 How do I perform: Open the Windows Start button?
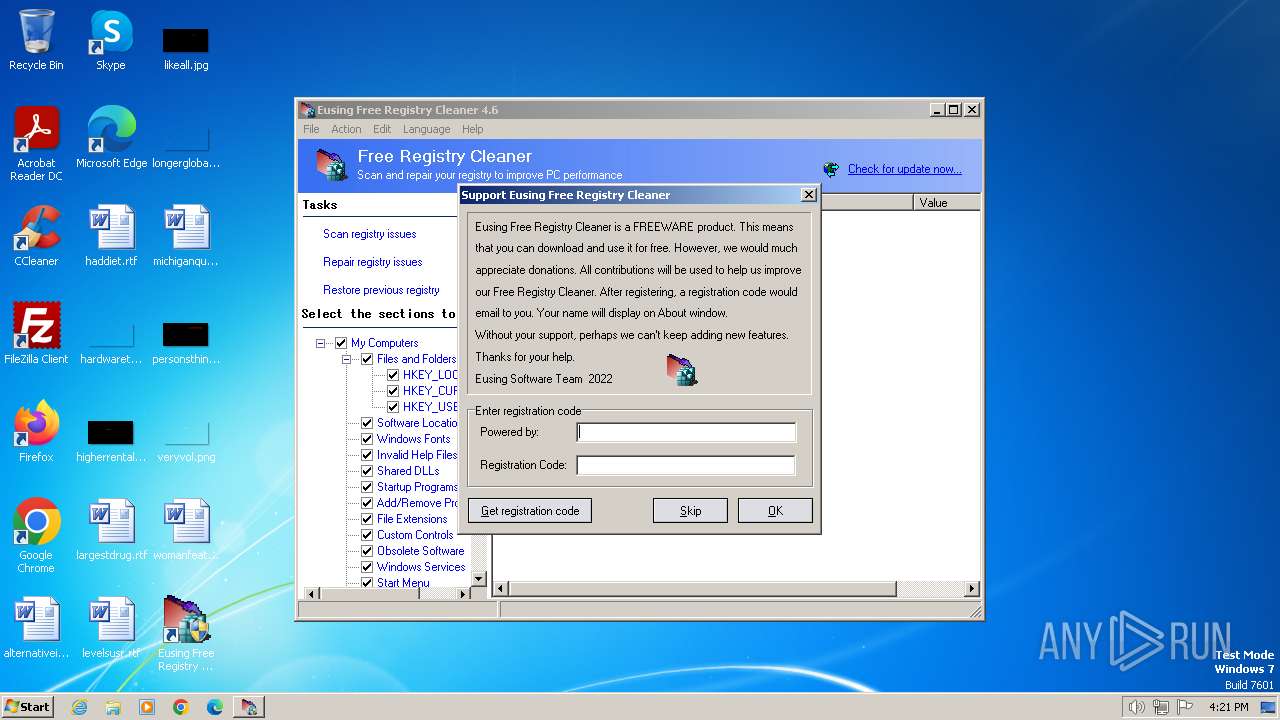point(28,707)
